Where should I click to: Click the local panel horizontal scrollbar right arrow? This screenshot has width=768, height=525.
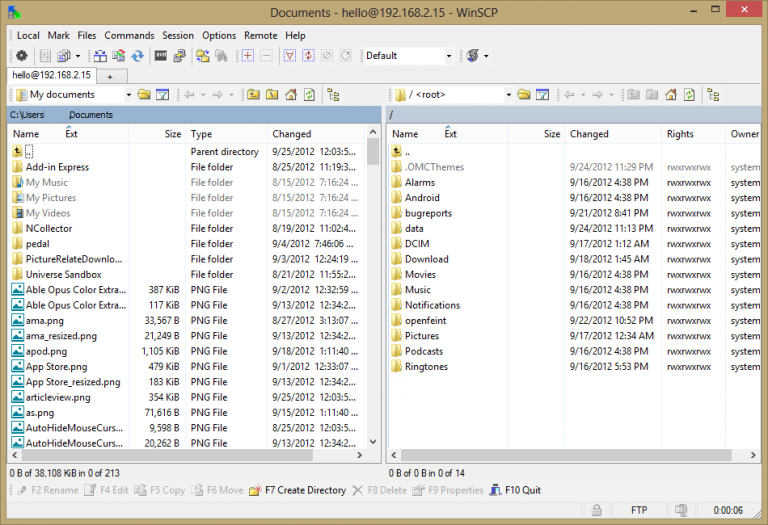360,455
